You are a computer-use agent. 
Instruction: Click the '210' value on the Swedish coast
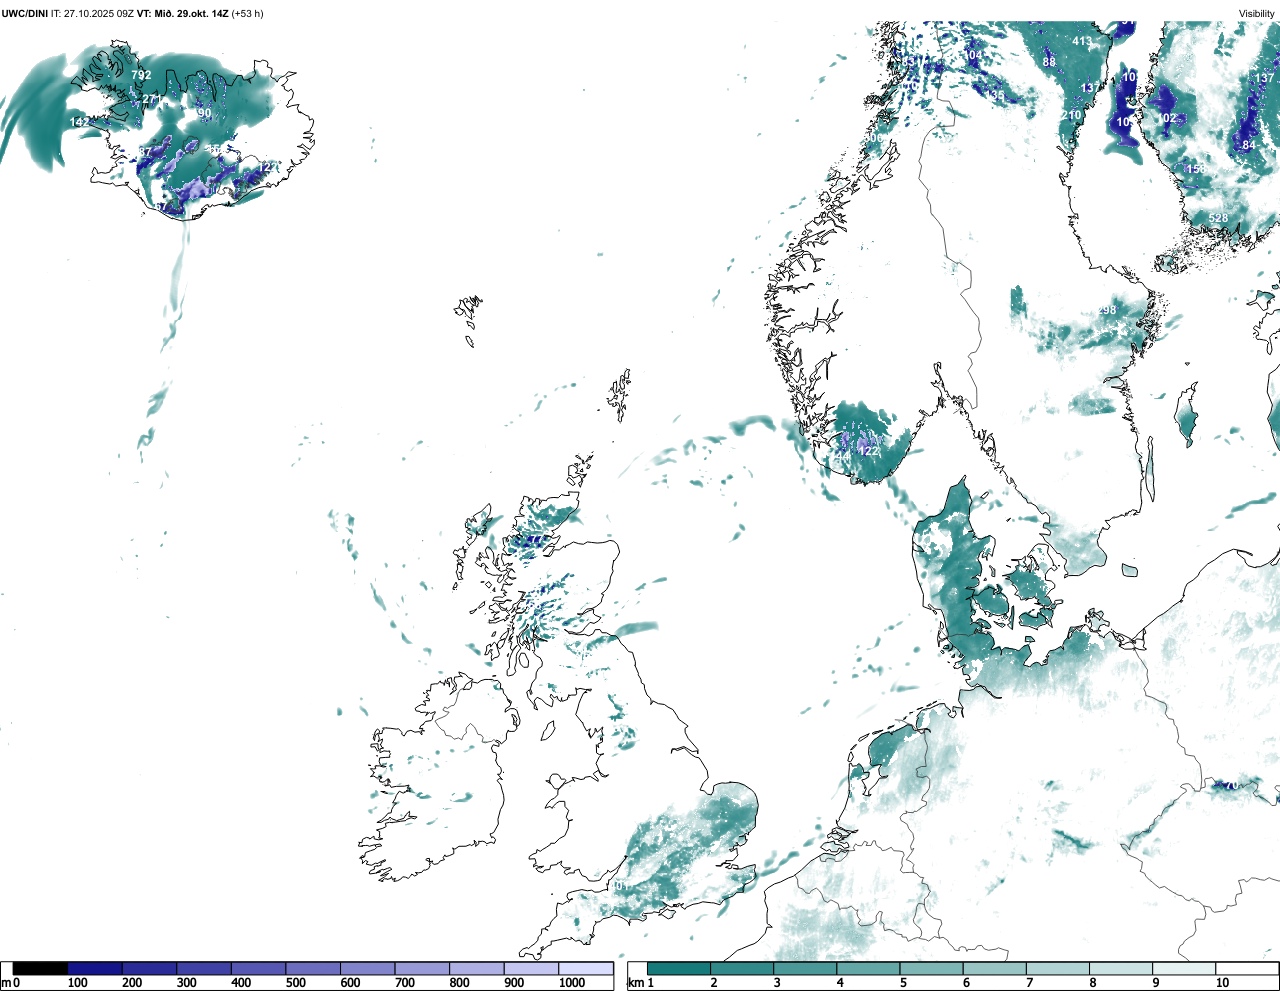1071,115
